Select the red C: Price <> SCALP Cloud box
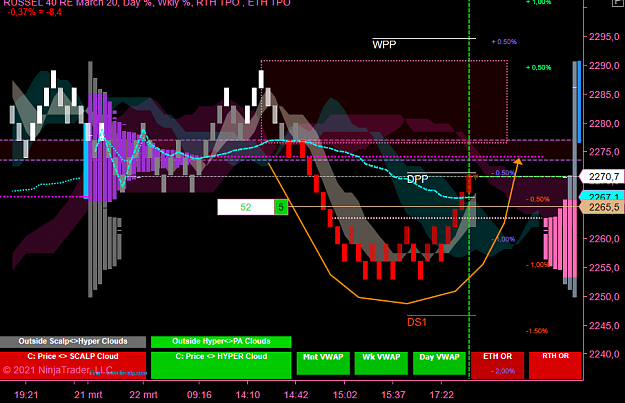The height and width of the screenshot is (403, 625). [x=73, y=365]
